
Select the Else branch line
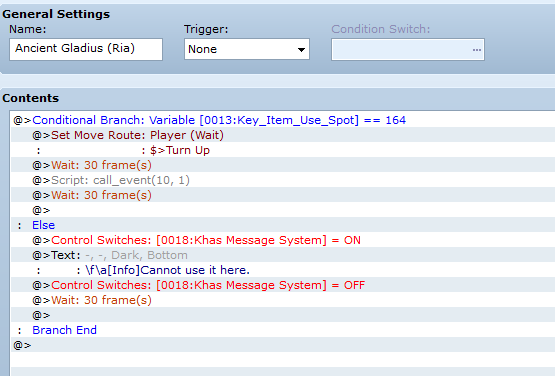tap(44, 225)
